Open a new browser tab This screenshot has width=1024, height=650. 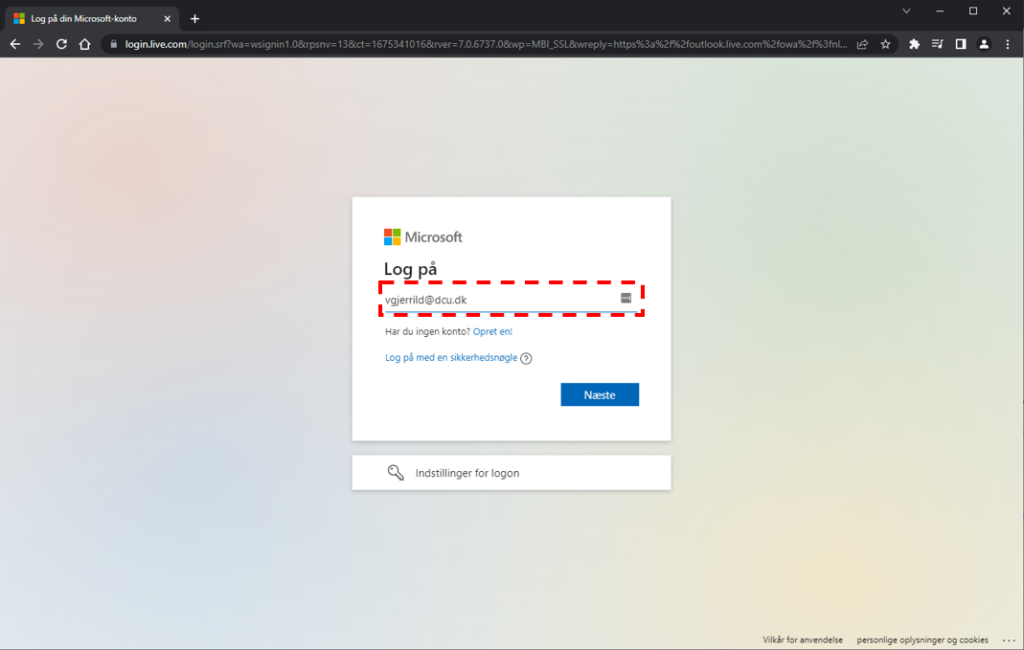click(x=195, y=18)
